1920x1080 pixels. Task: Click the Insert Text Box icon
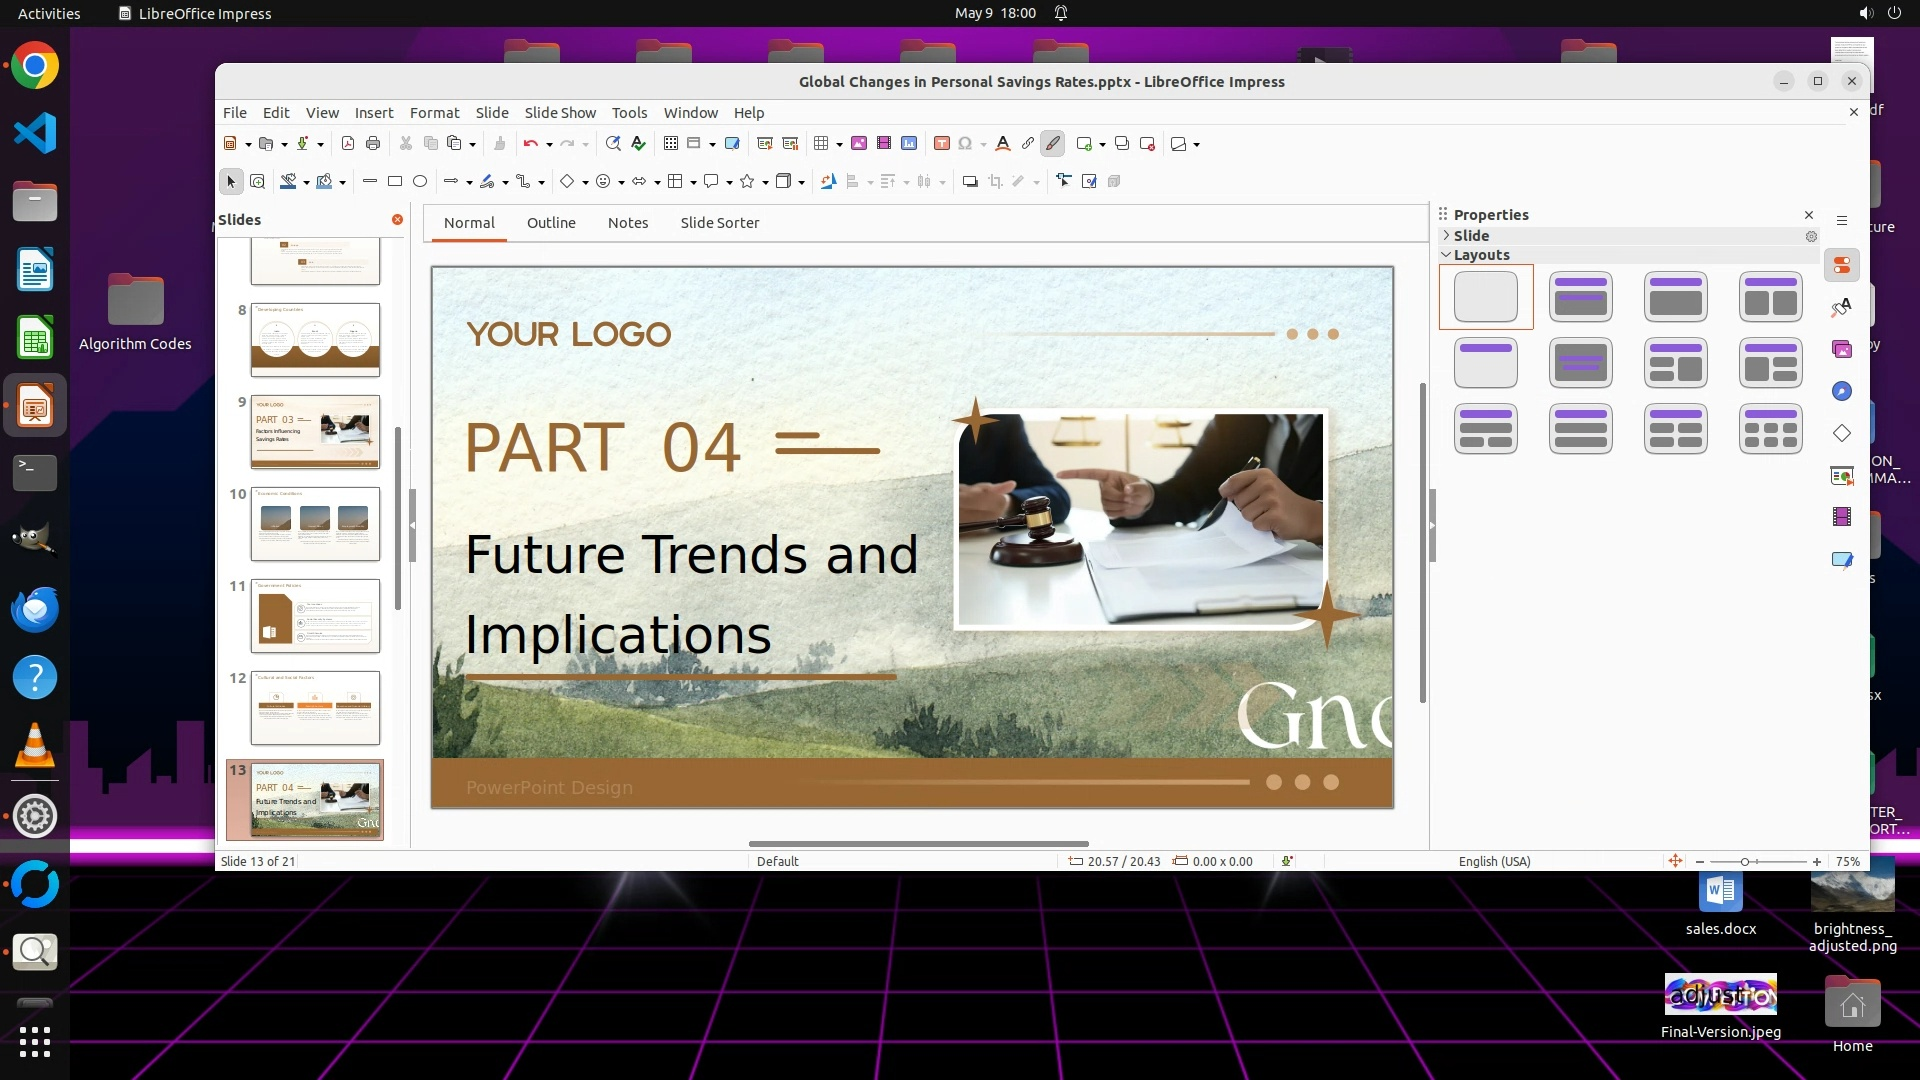point(941,144)
